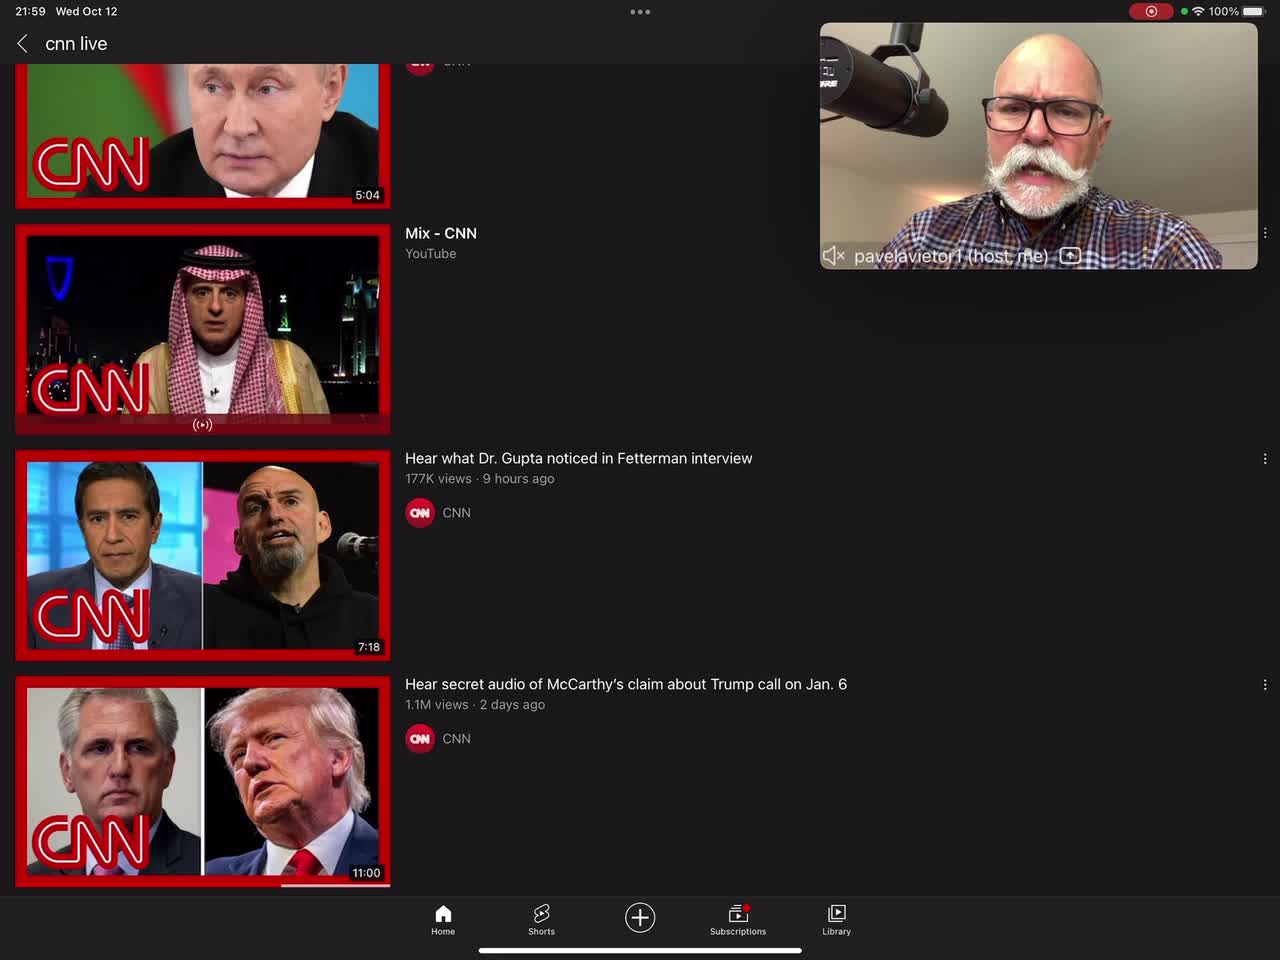Tap the share screen icon beside host name
The height and width of the screenshot is (960, 1280).
click(1070, 256)
